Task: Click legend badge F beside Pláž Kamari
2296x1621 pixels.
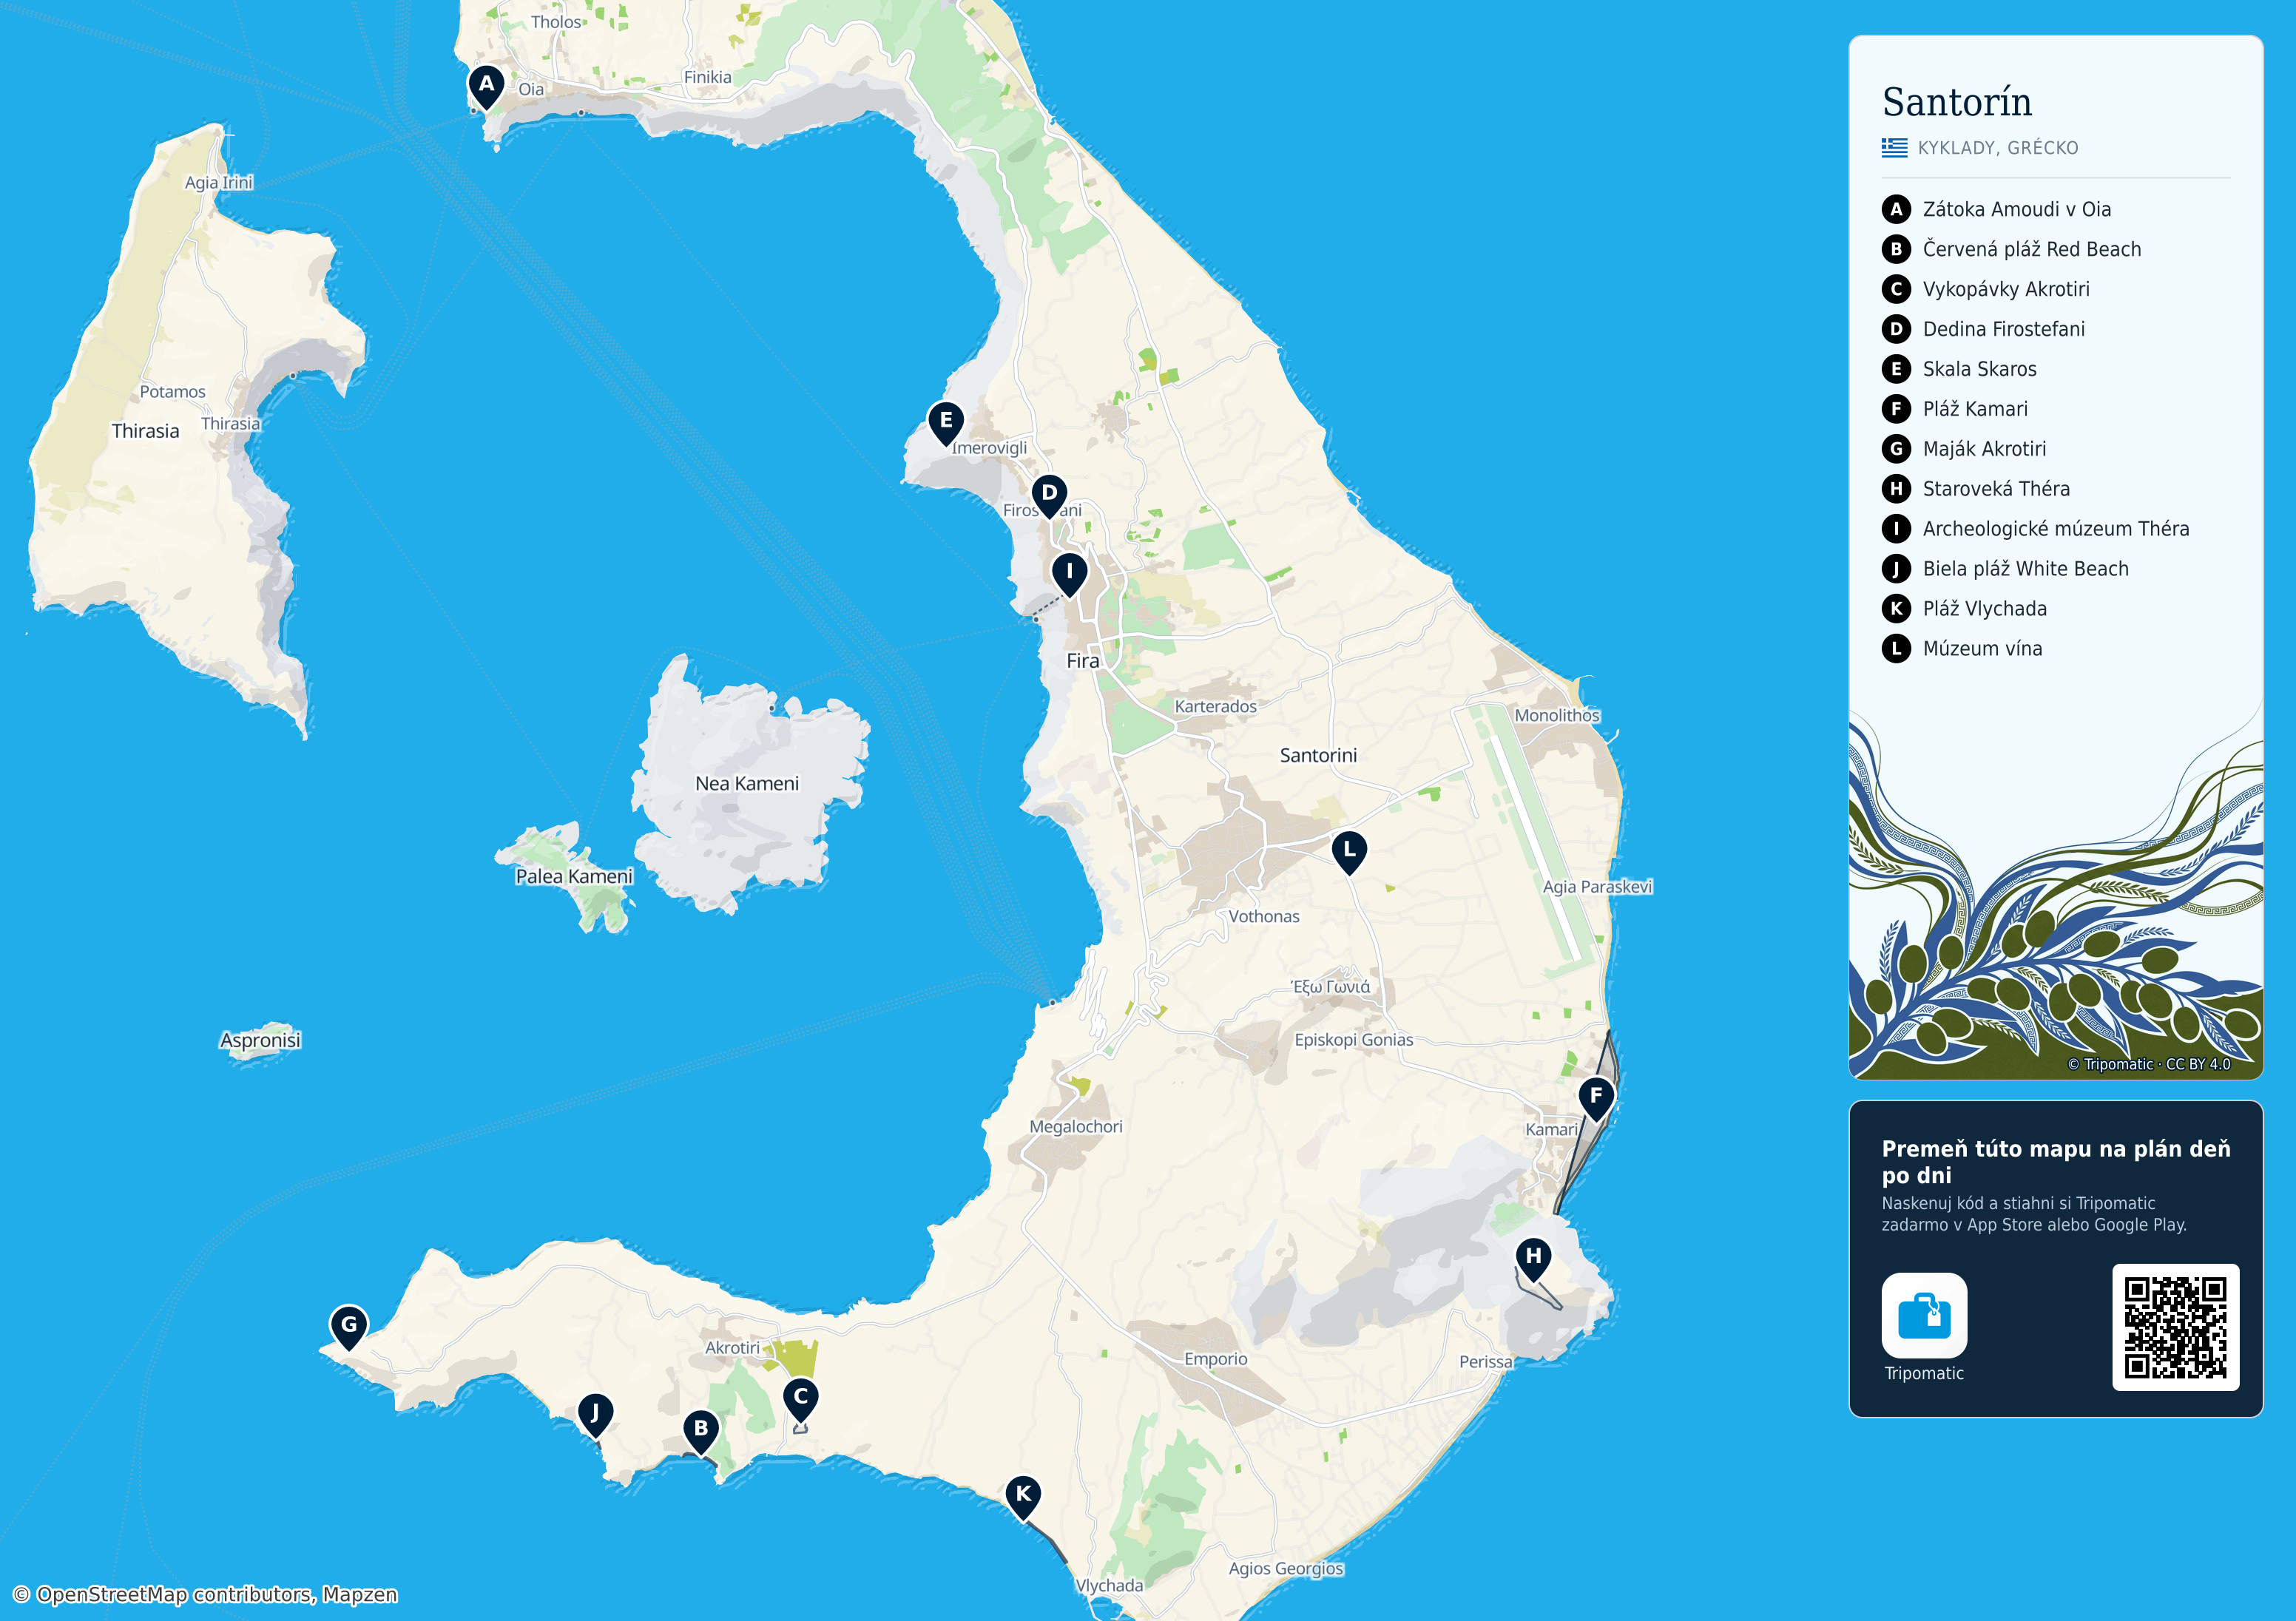Action: click(1896, 409)
